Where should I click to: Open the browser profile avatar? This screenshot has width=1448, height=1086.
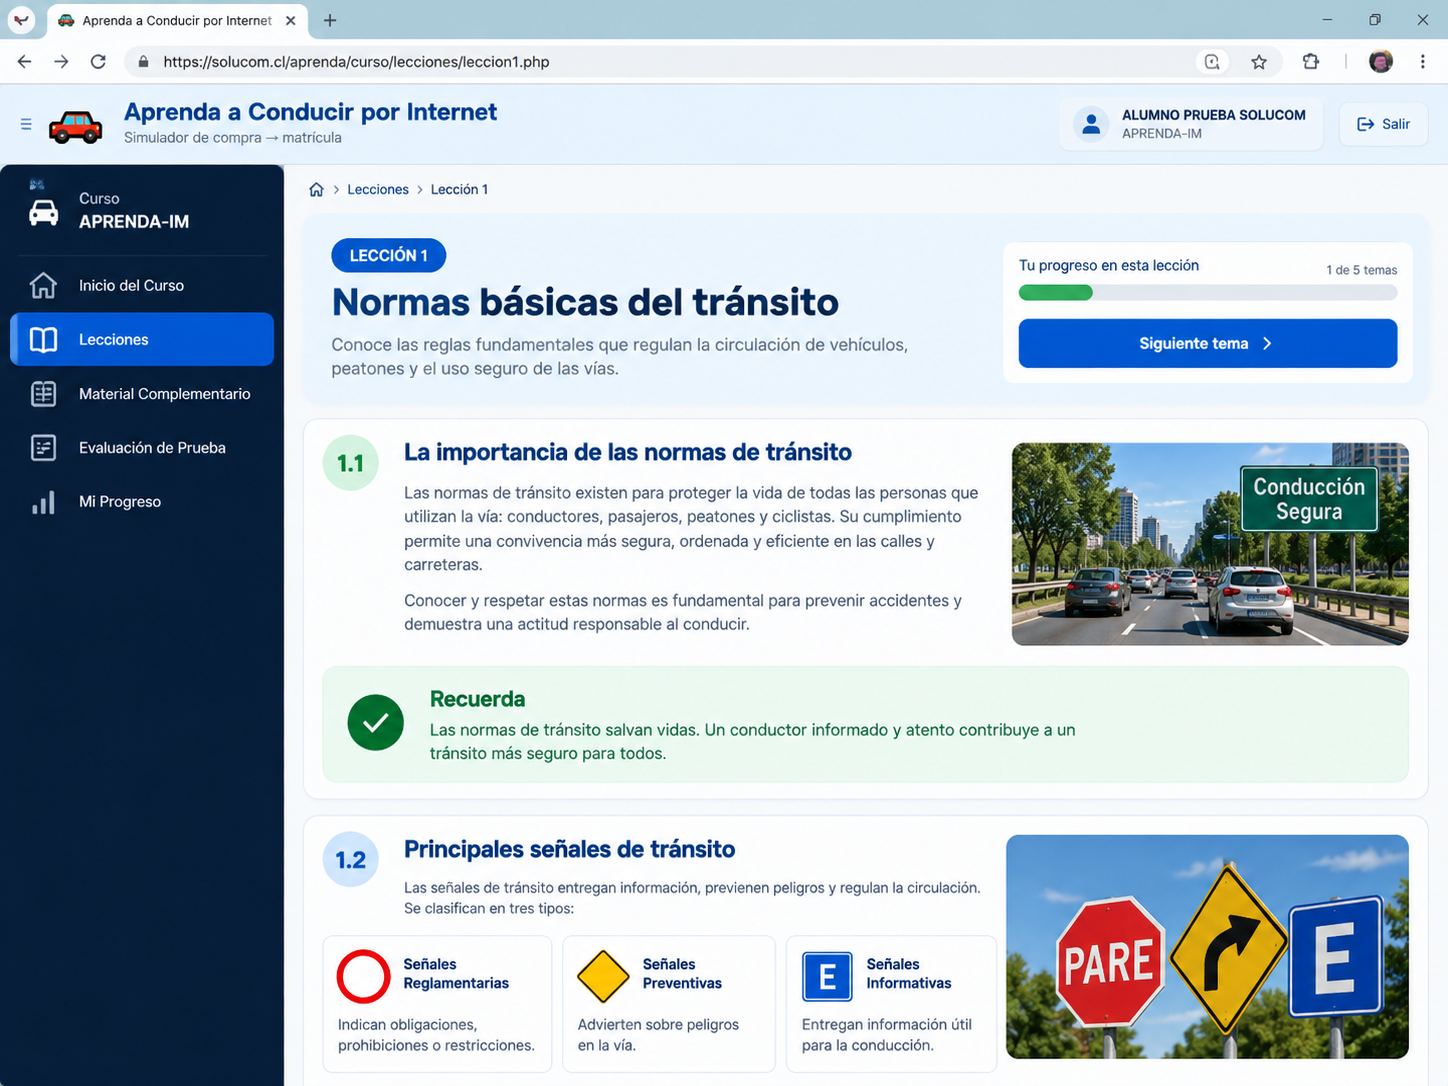click(1381, 62)
